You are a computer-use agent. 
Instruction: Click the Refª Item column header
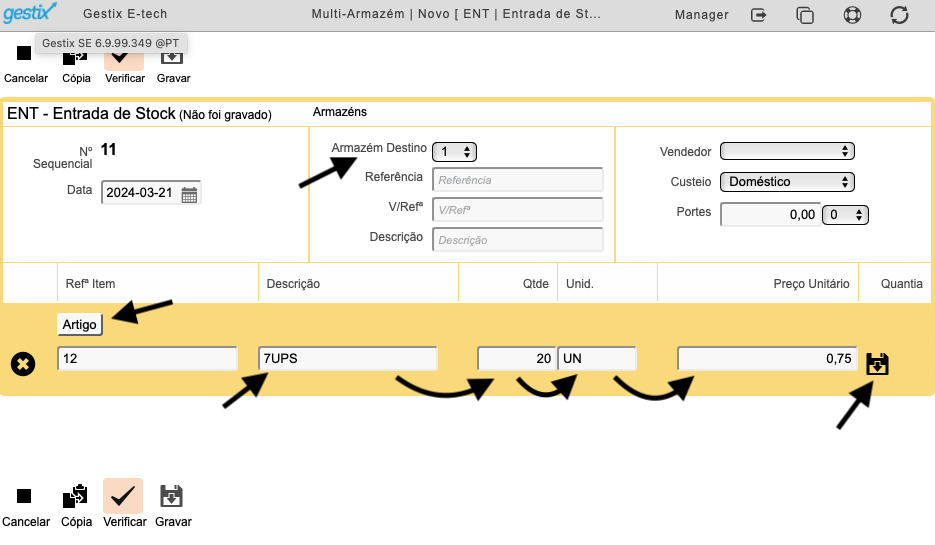pyautogui.click(x=91, y=284)
